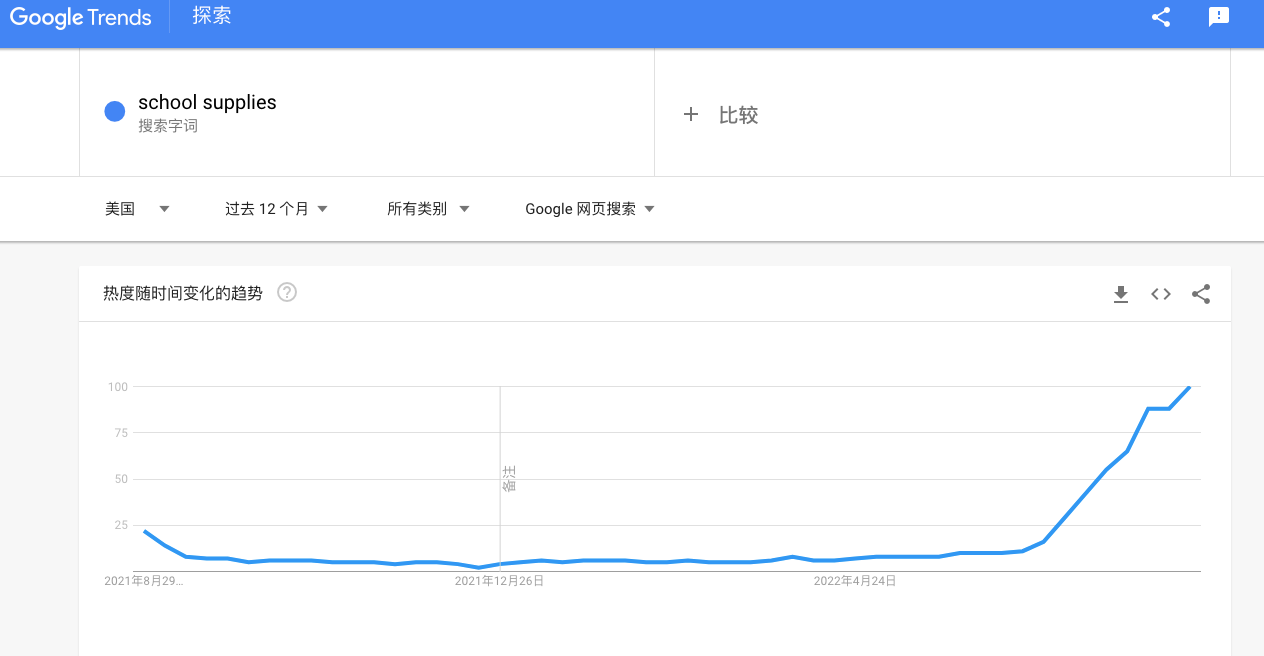Click the share icon in the top bar
Image resolution: width=1264 pixels, height=656 pixels.
[x=1159, y=17]
